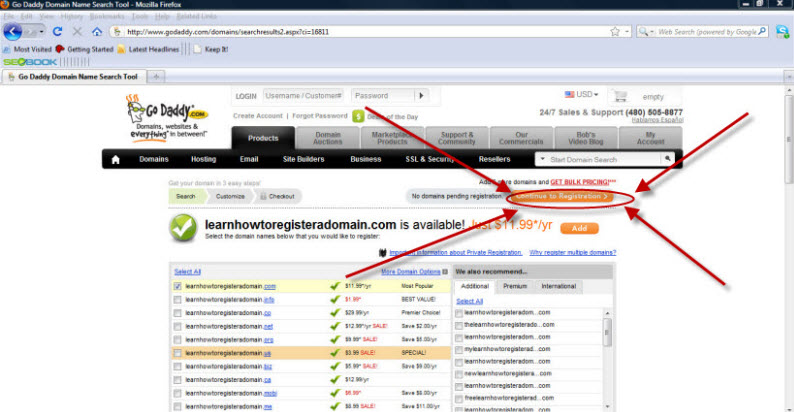Click the search magnifier in web search box
Viewport: 794px width, 412px height.
coord(762,31)
